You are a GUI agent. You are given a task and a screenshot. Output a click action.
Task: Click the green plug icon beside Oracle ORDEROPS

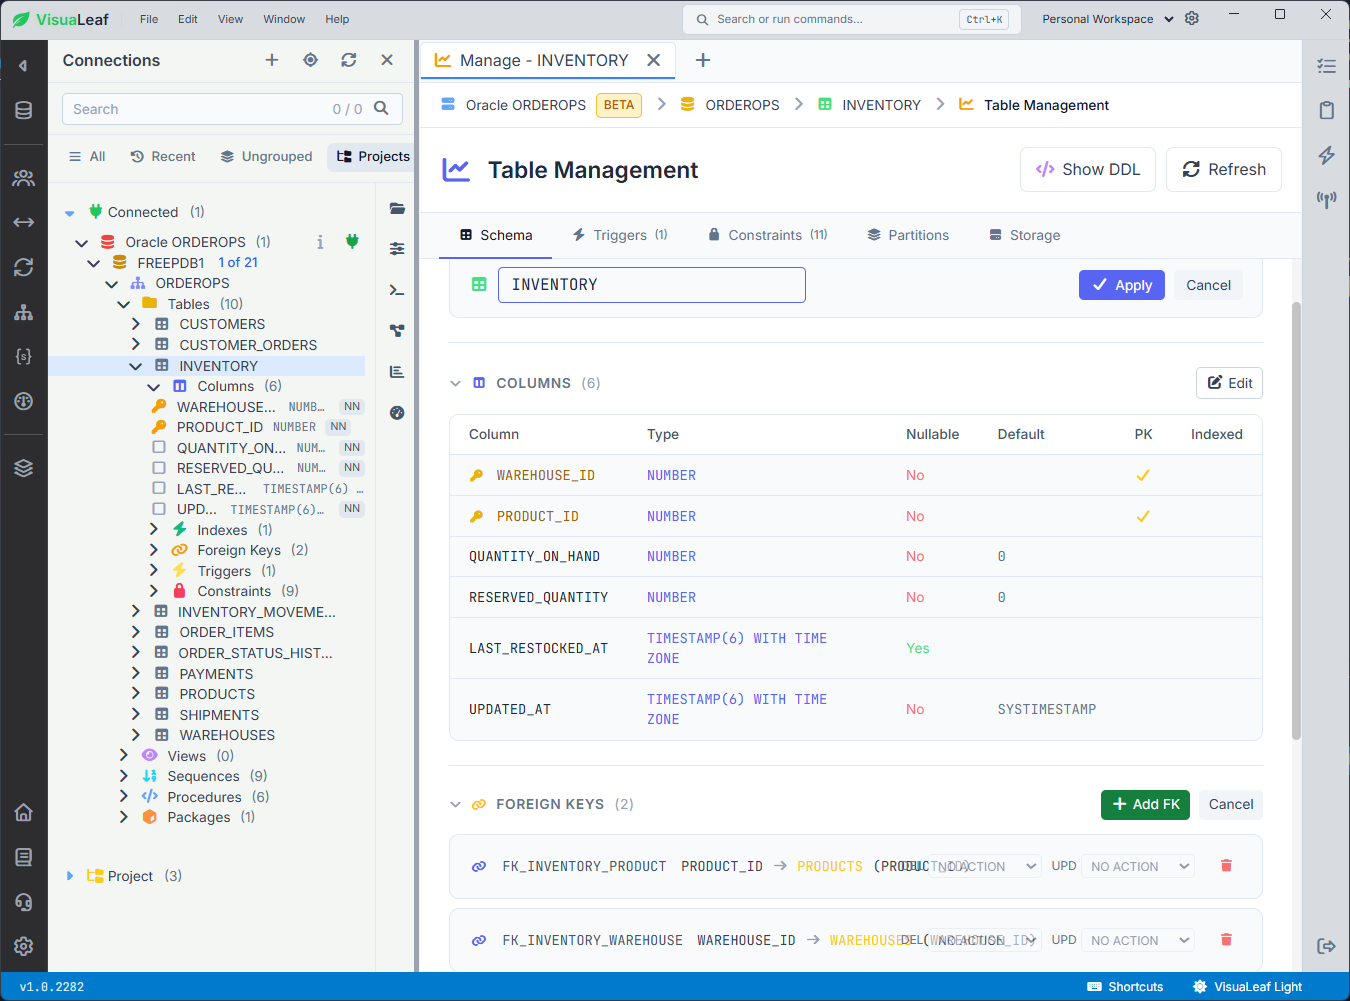pyautogui.click(x=352, y=241)
